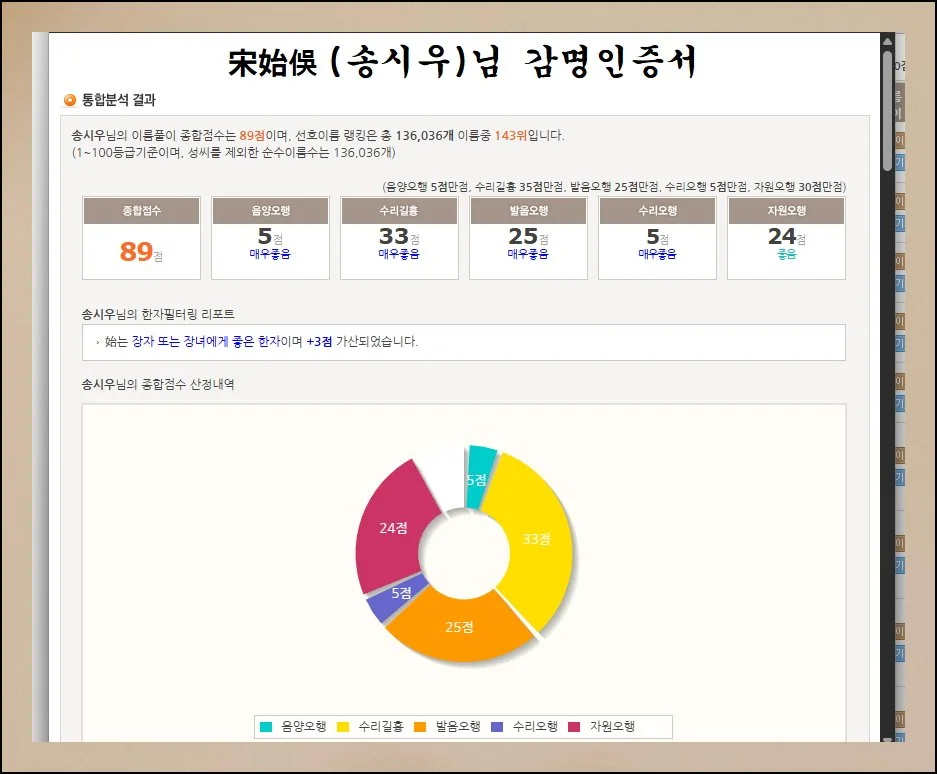Select the orange 25점 pie slice
This screenshot has width=937, height=774.
point(460,628)
